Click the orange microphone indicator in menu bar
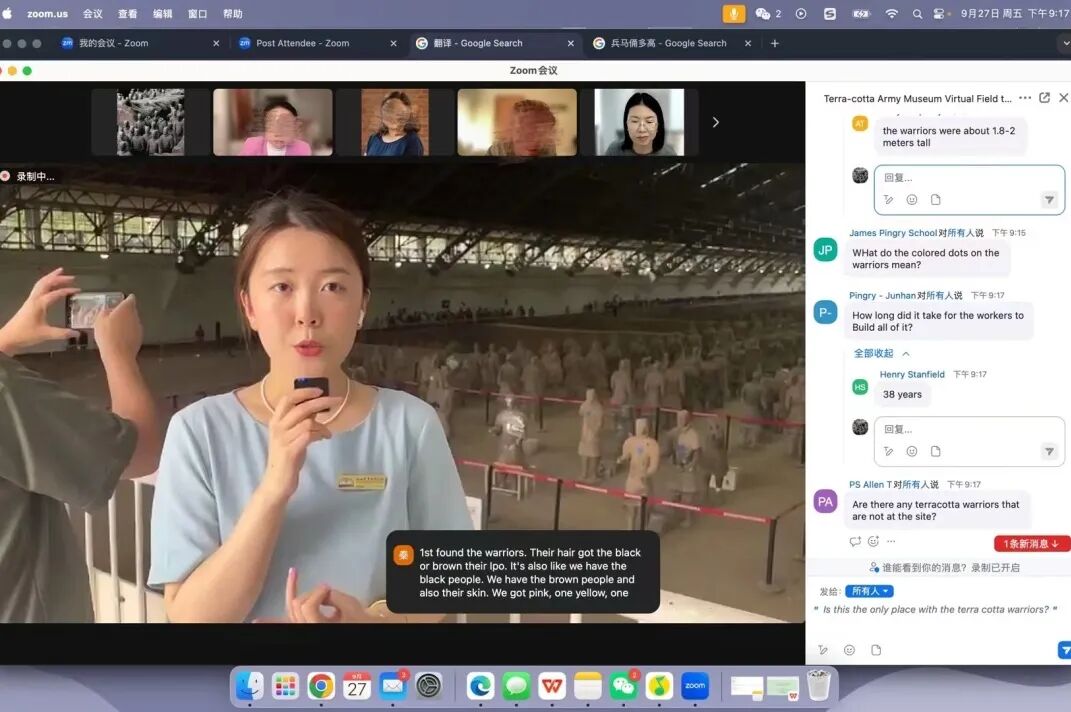The height and width of the screenshot is (712, 1071). (734, 13)
